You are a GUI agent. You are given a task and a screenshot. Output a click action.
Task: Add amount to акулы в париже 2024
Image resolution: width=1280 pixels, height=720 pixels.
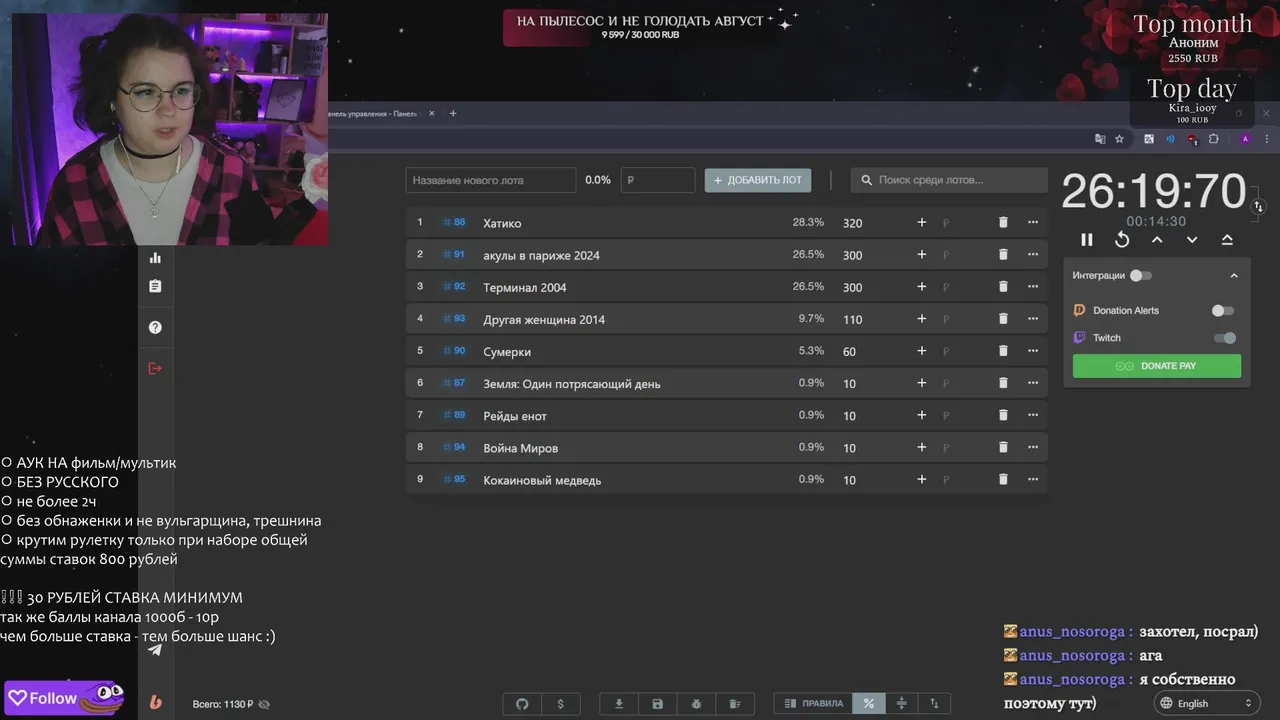[921, 255]
